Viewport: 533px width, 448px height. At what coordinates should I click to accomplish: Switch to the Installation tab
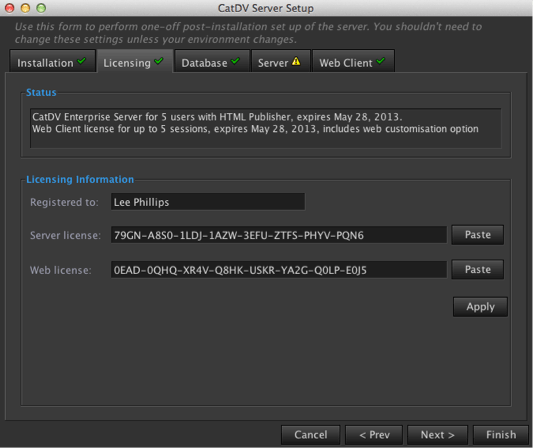click(52, 61)
